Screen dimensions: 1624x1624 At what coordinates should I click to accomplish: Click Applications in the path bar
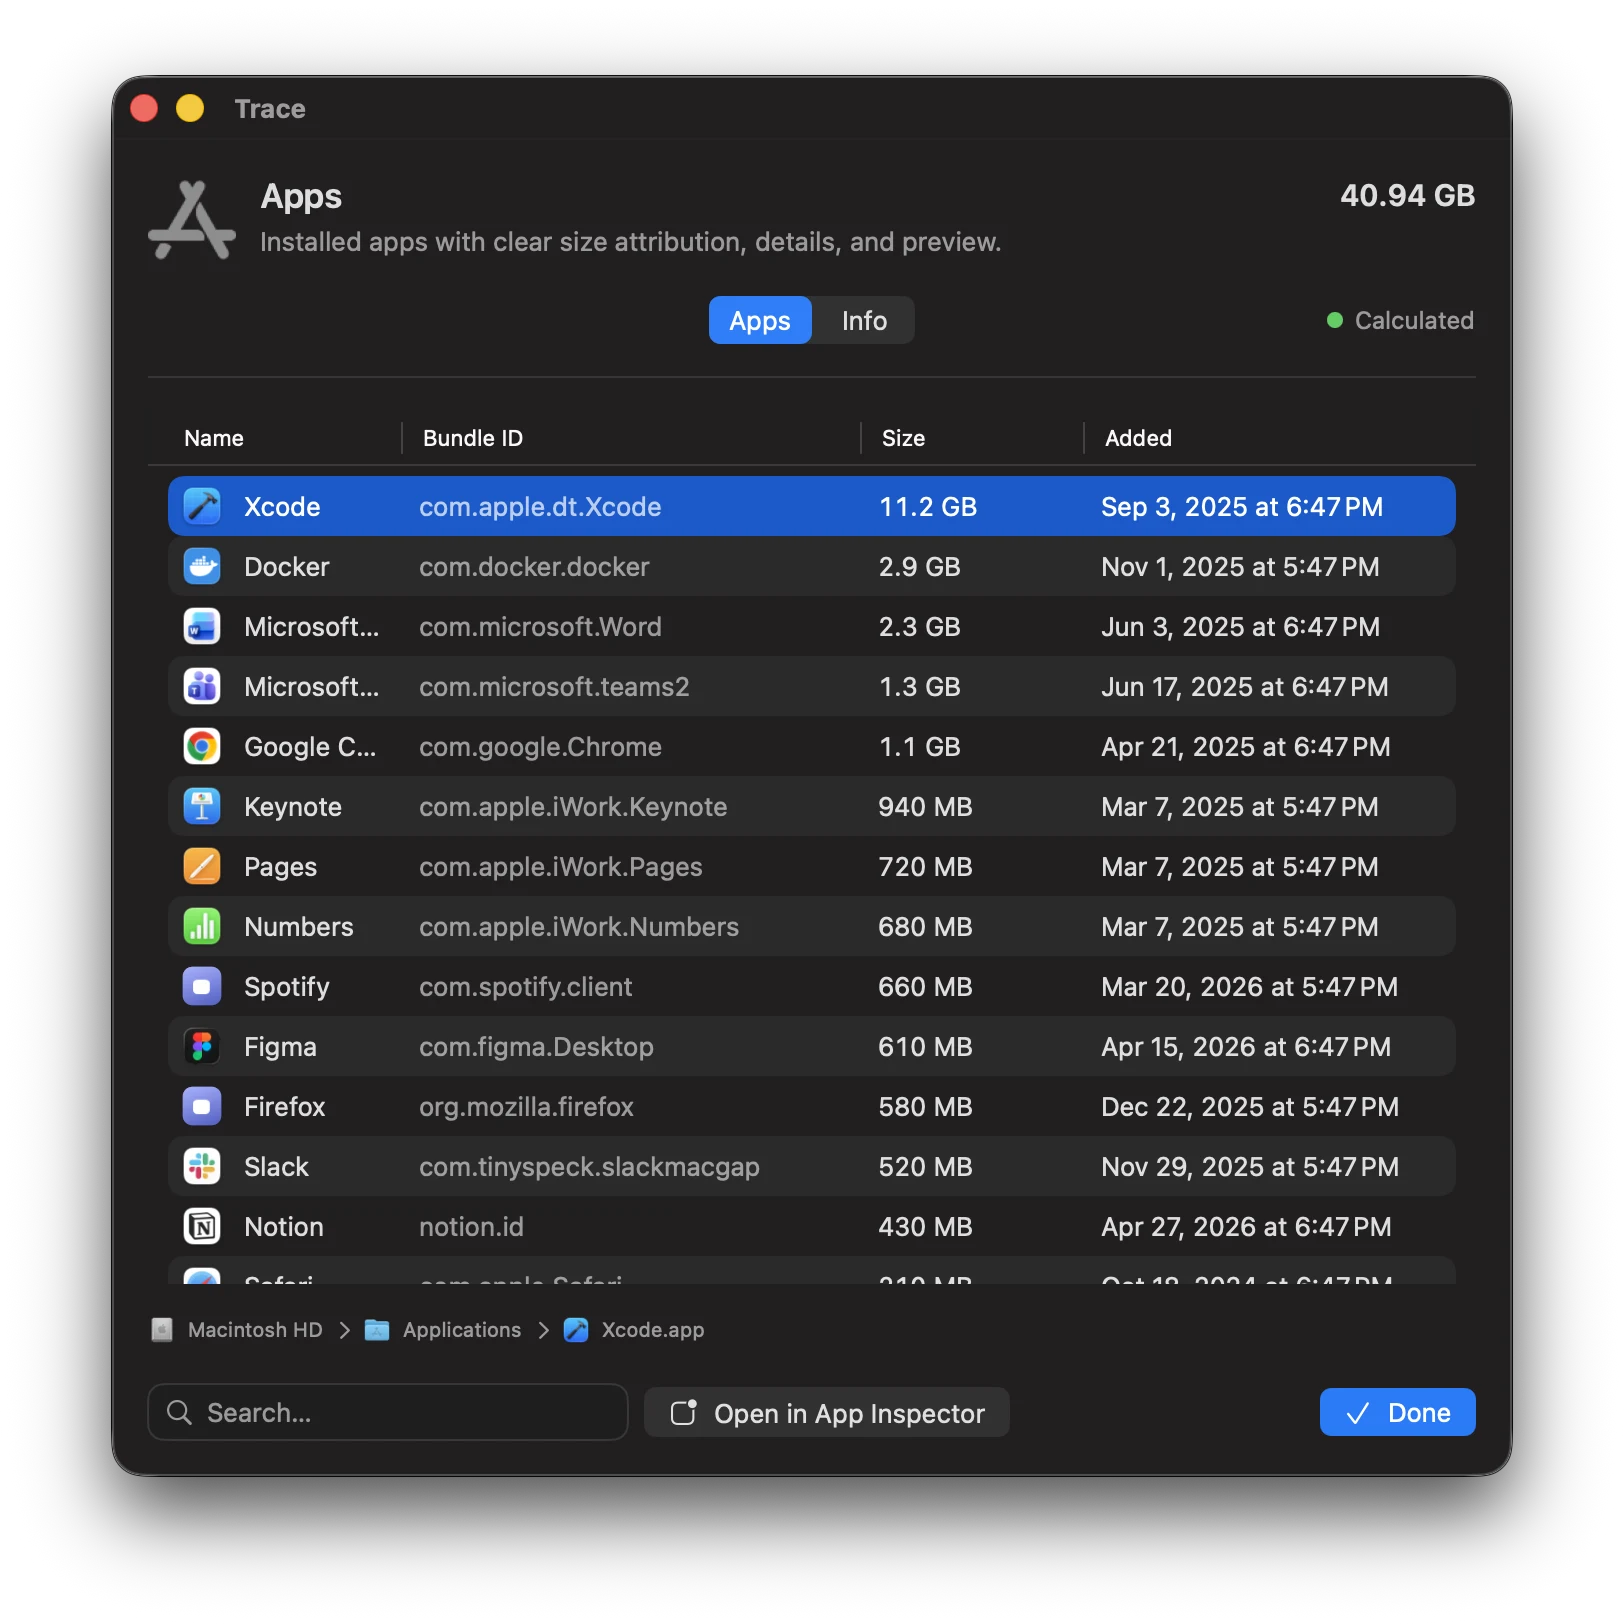(x=462, y=1330)
